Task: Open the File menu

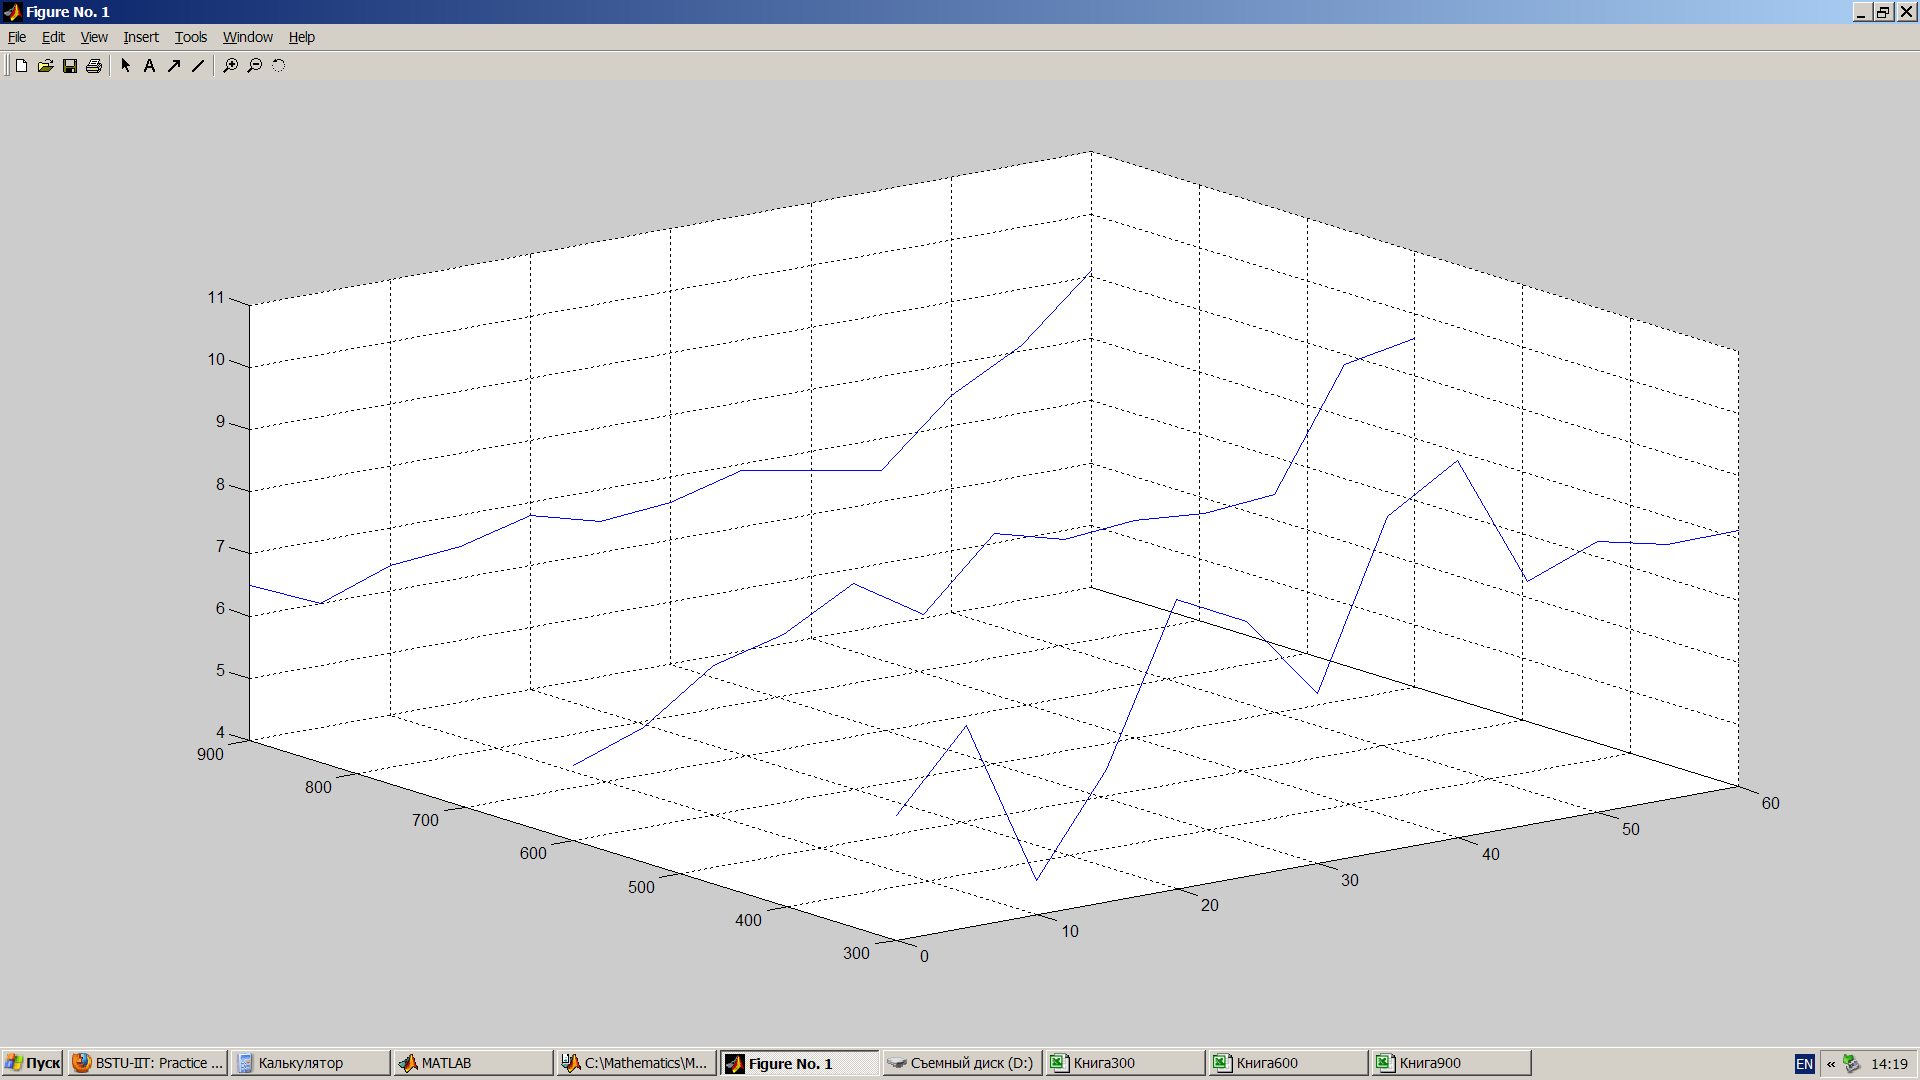Action: [x=17, y=37]
